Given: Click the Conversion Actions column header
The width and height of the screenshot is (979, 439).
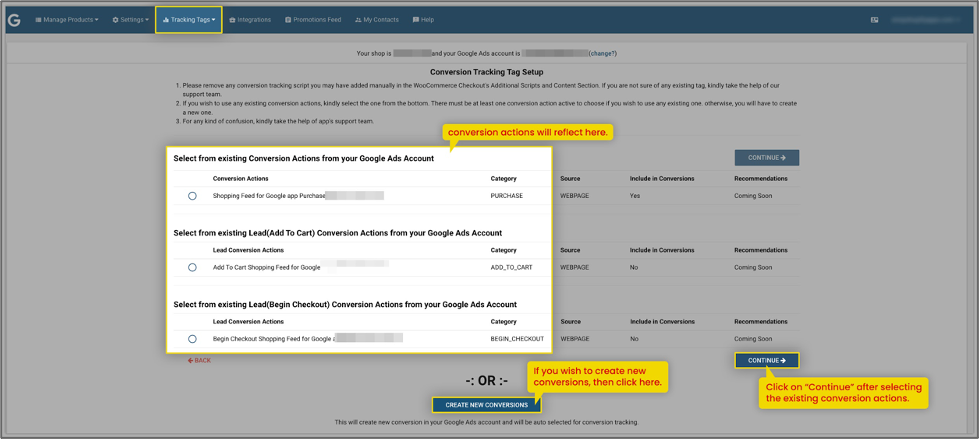Looking at the screenshot, I should pos(241,179).
